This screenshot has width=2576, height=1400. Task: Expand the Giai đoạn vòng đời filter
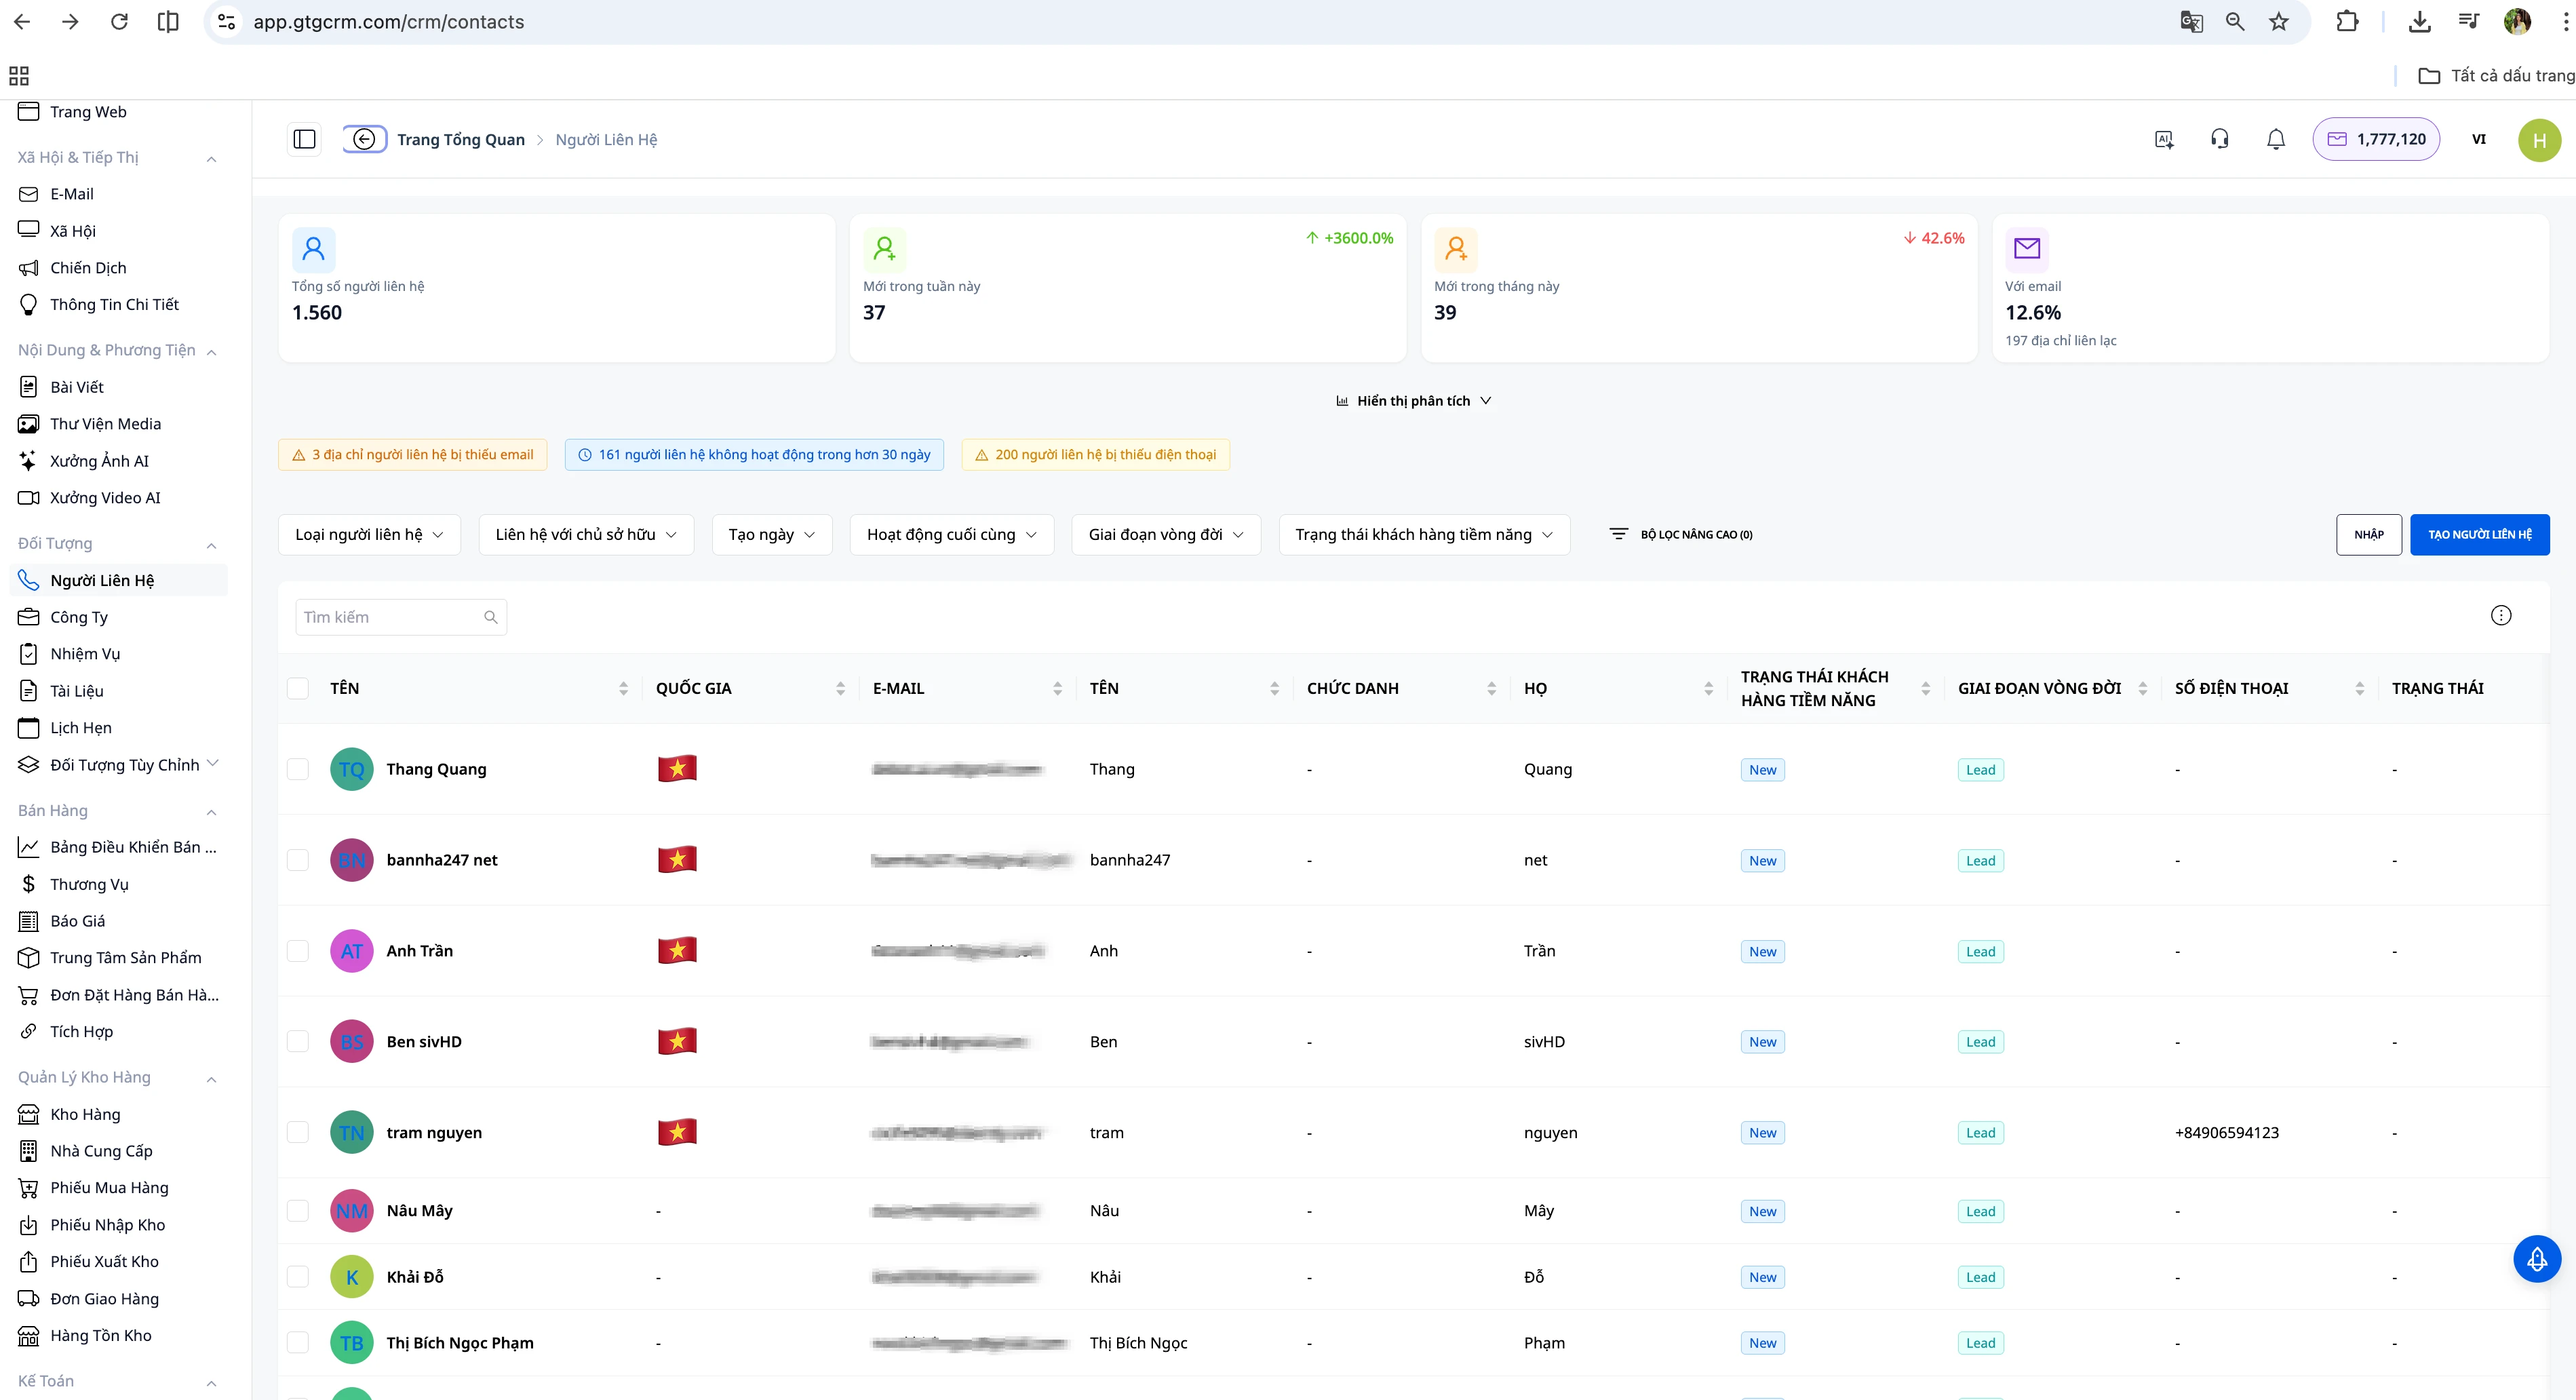(1165, 534)
